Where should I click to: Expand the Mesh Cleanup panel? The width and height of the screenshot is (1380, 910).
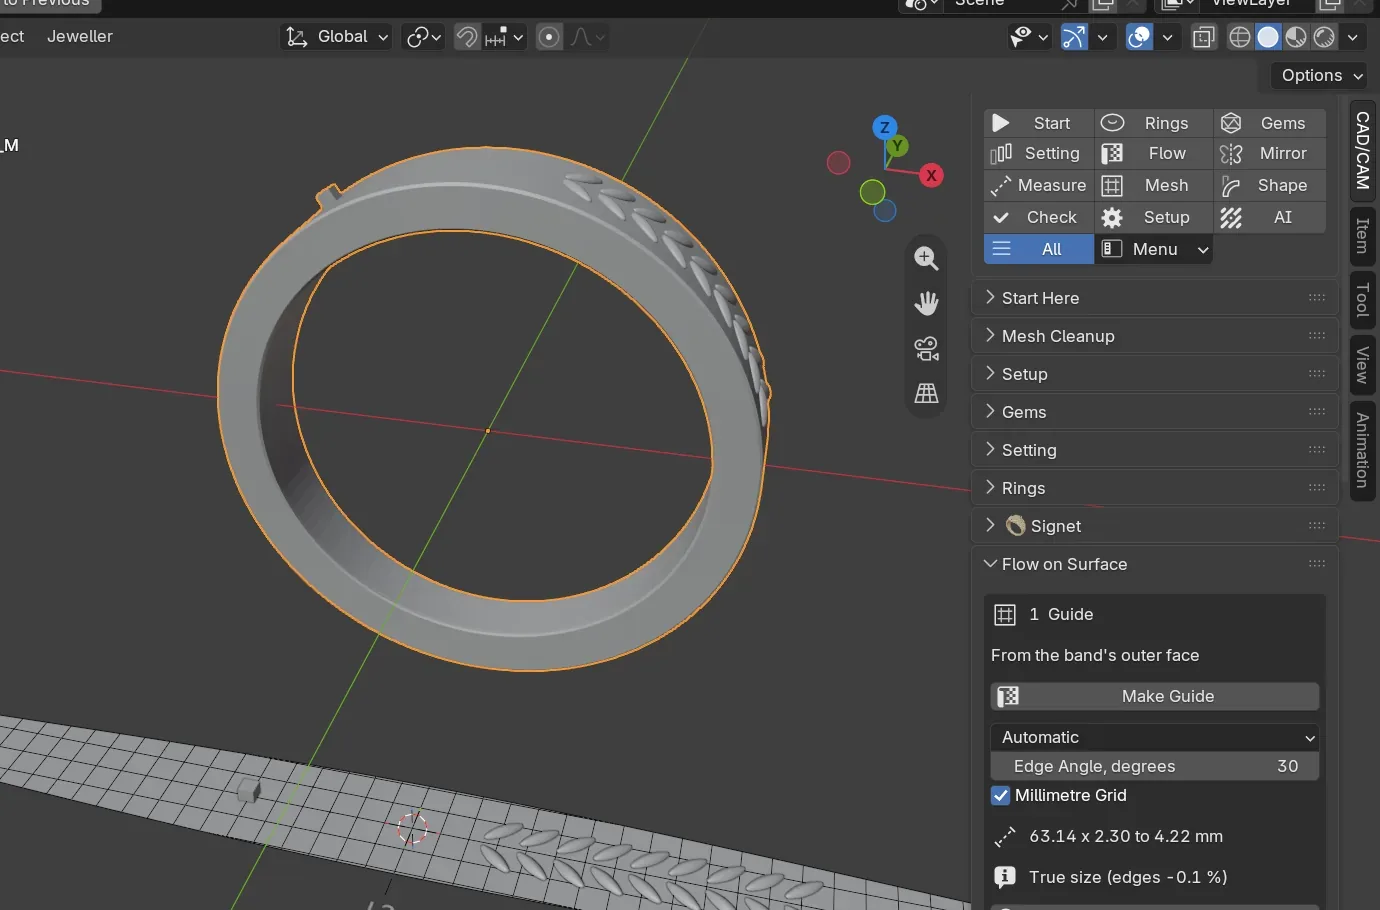1155,336
